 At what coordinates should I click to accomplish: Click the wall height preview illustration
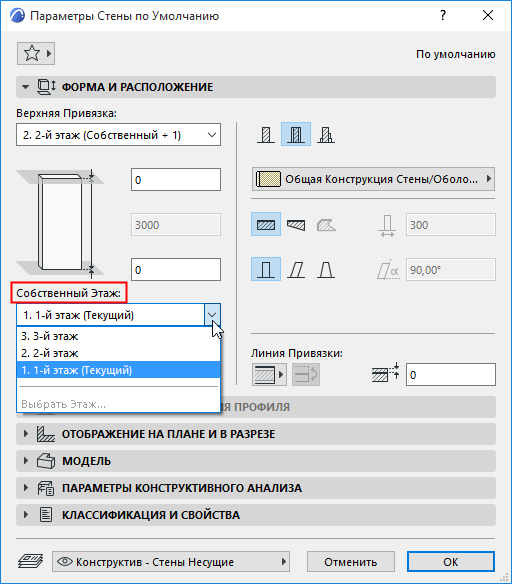pos(60,224)
